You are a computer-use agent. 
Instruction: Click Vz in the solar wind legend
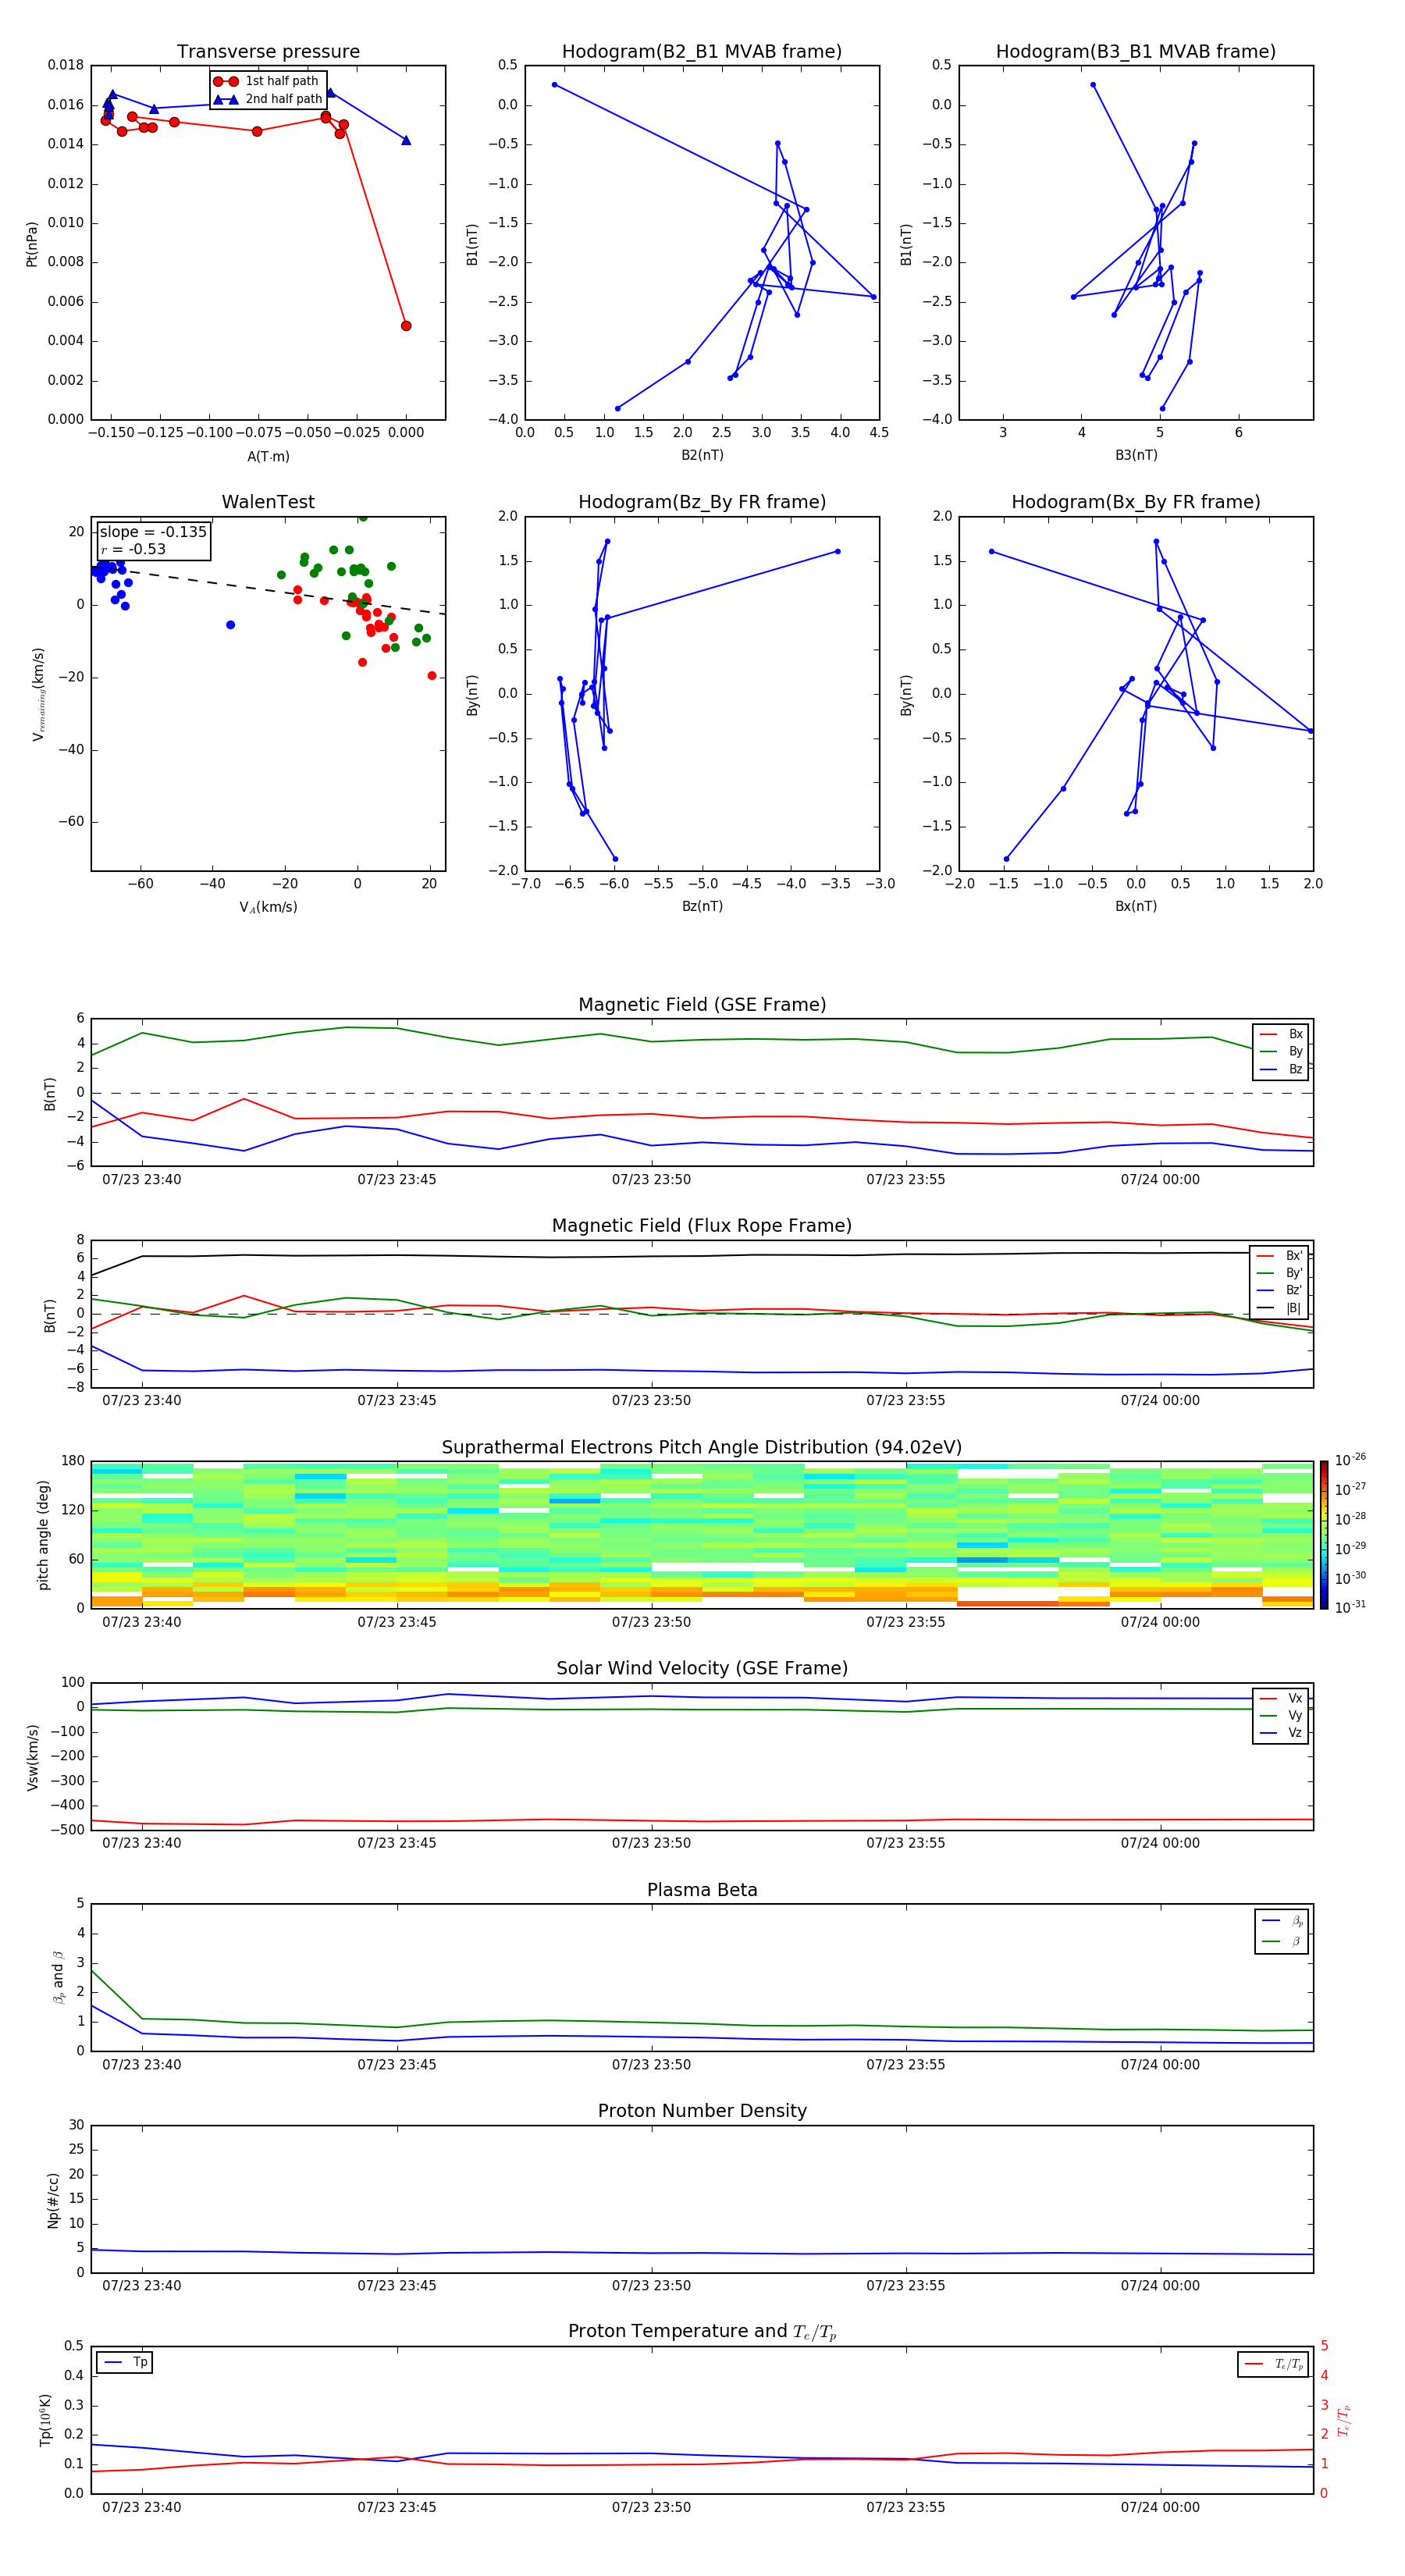pos(1281,1733)
